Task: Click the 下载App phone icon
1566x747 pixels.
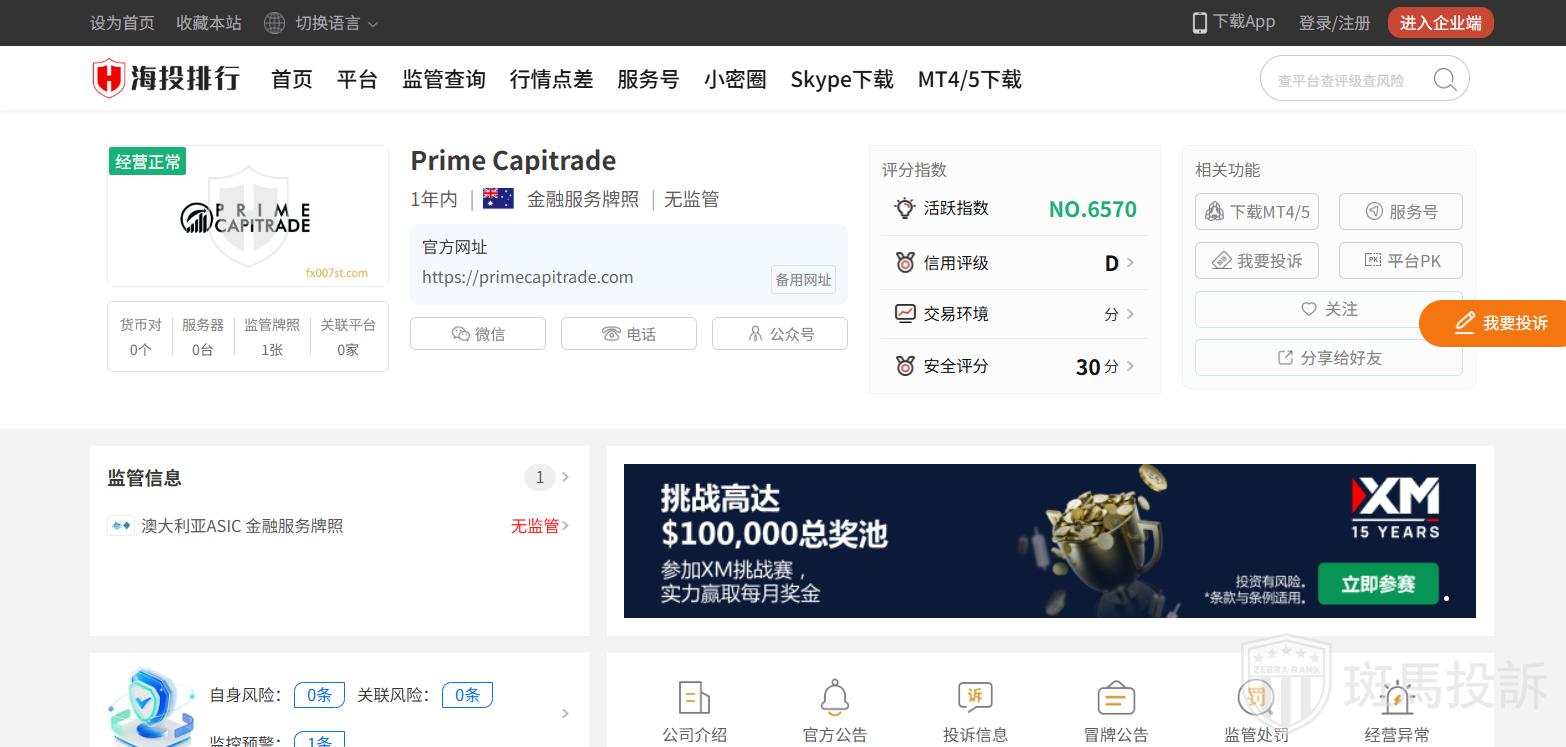Action: [x=1199, y=23]
